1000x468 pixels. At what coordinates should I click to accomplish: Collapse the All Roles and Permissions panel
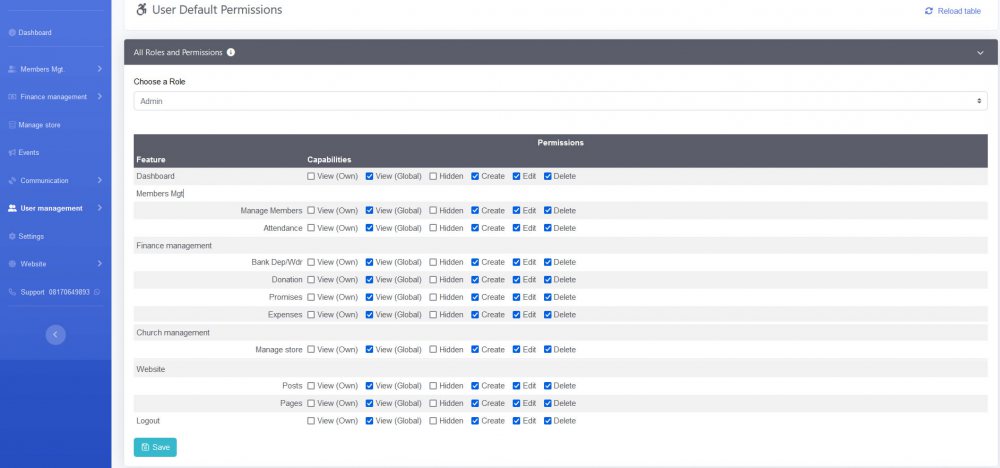pos(980,52)
